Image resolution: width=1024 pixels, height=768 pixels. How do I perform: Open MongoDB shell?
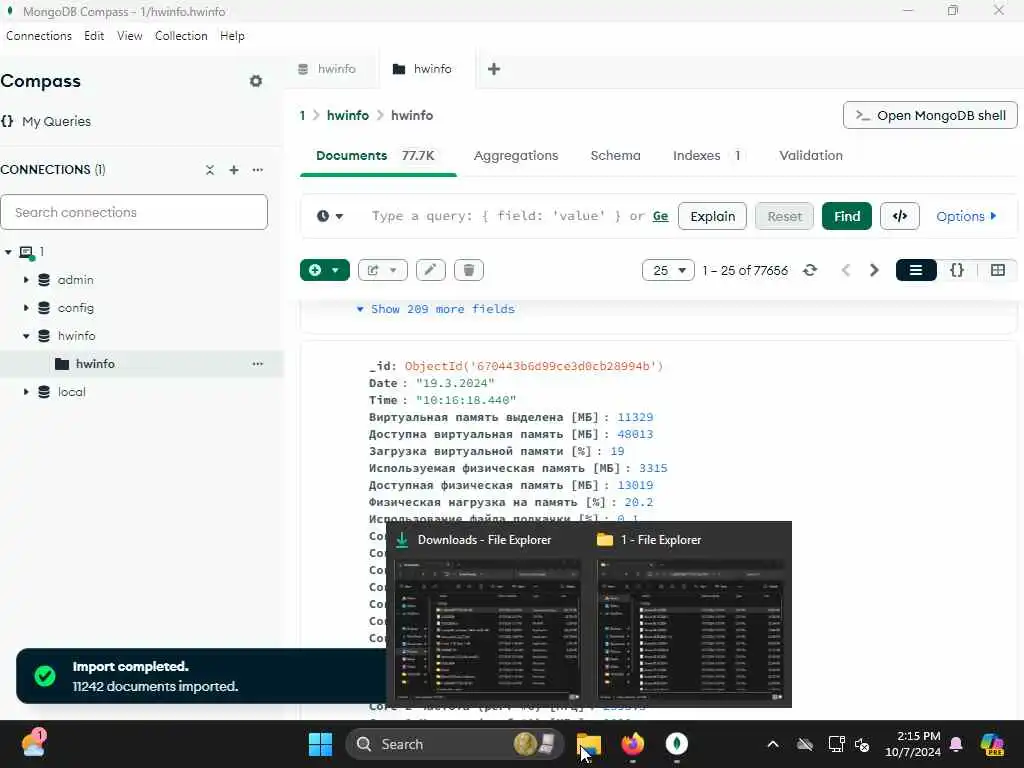(930, 116)
